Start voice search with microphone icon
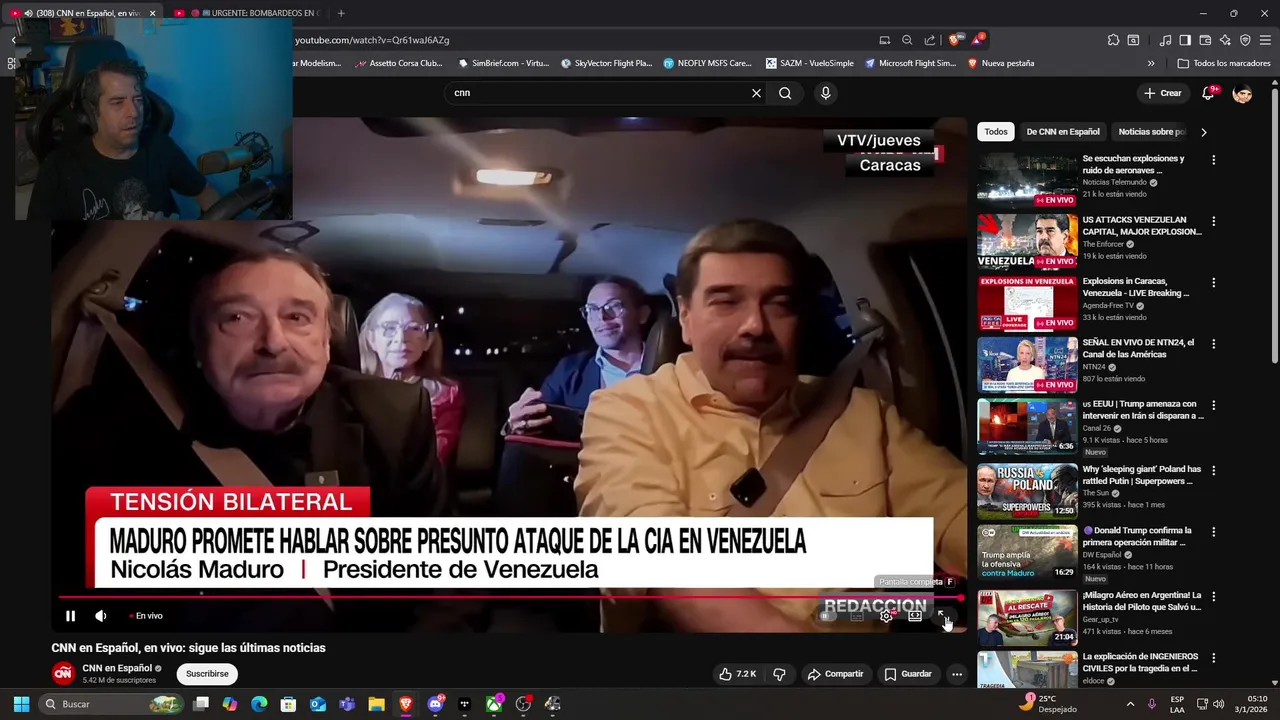This screenshot has width=1280, height=720. click(x=825, y=93)
